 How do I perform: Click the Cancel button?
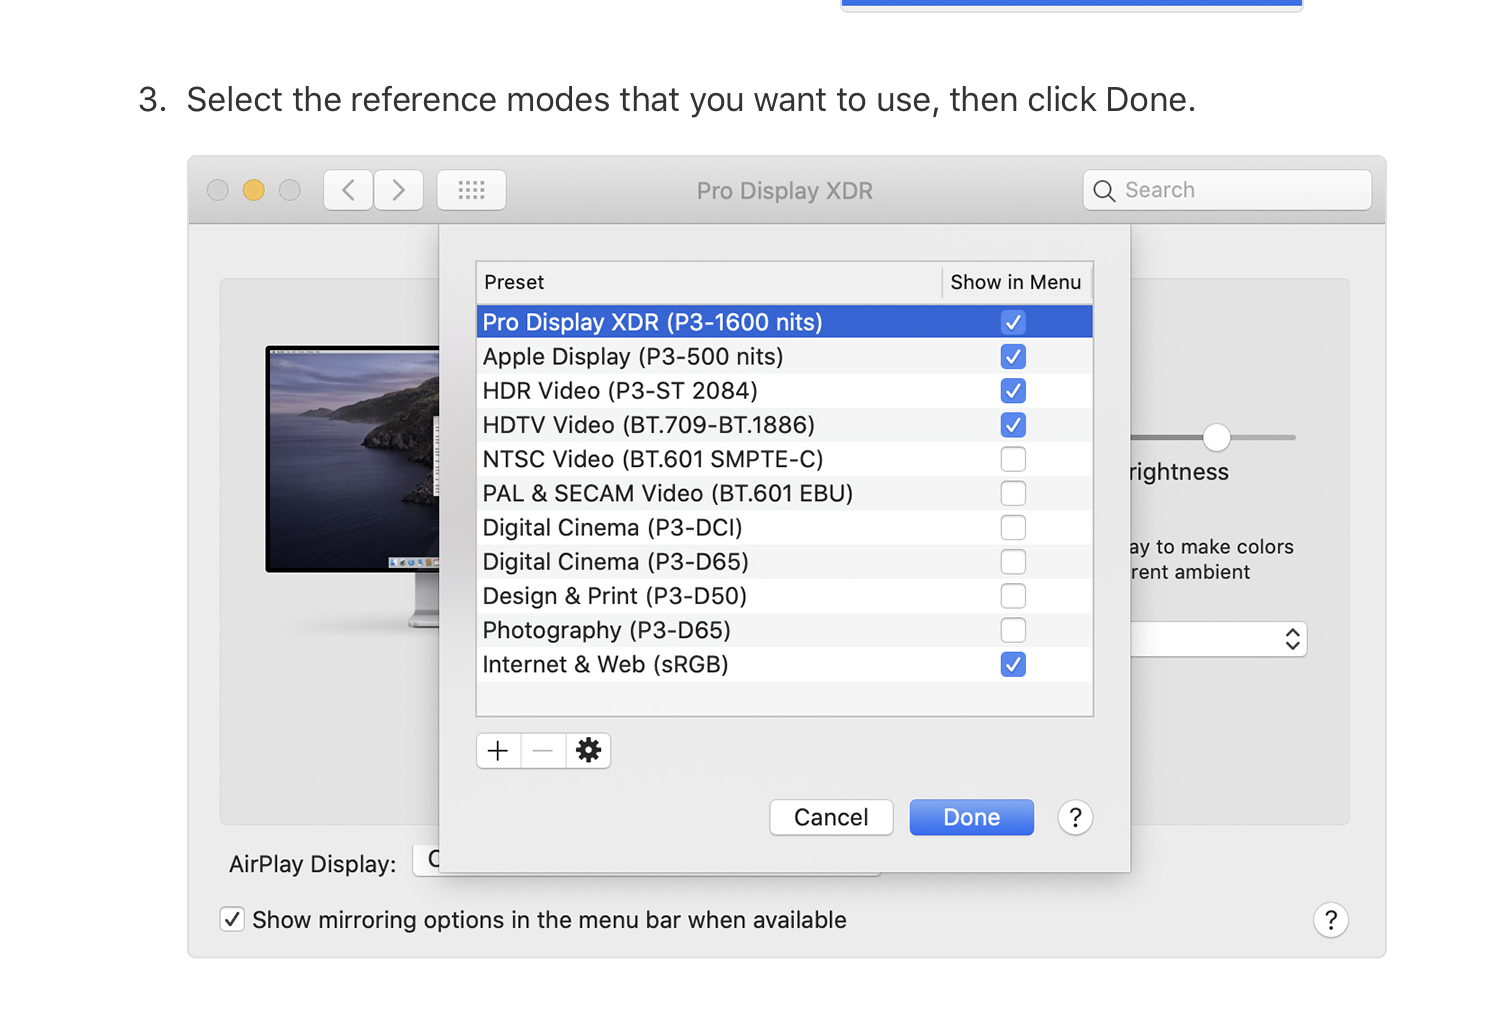pyautogui.click(x=831, y=818)
